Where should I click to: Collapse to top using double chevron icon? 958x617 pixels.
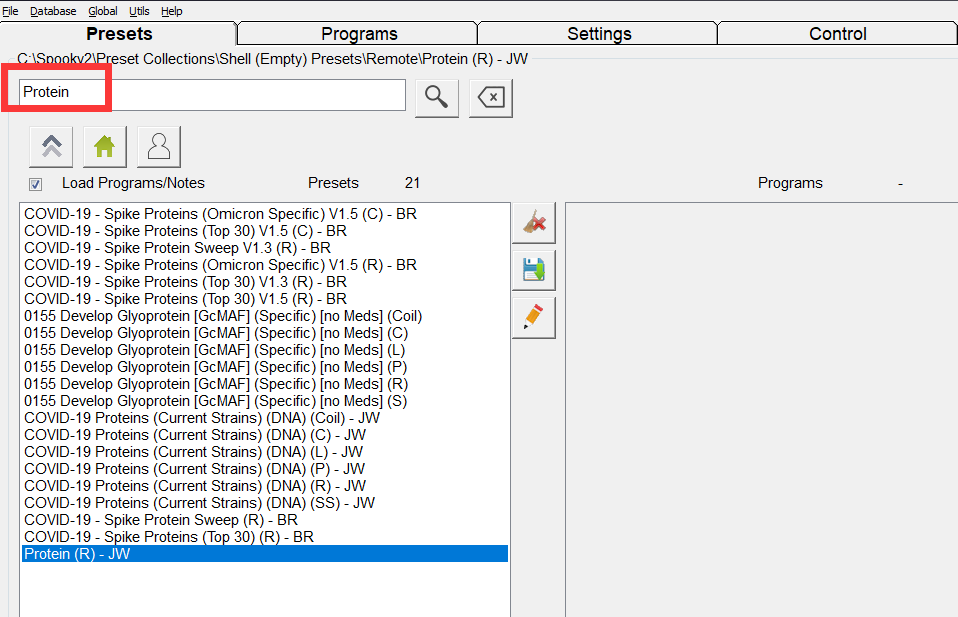pyautogui.click(x=51, y=146)
